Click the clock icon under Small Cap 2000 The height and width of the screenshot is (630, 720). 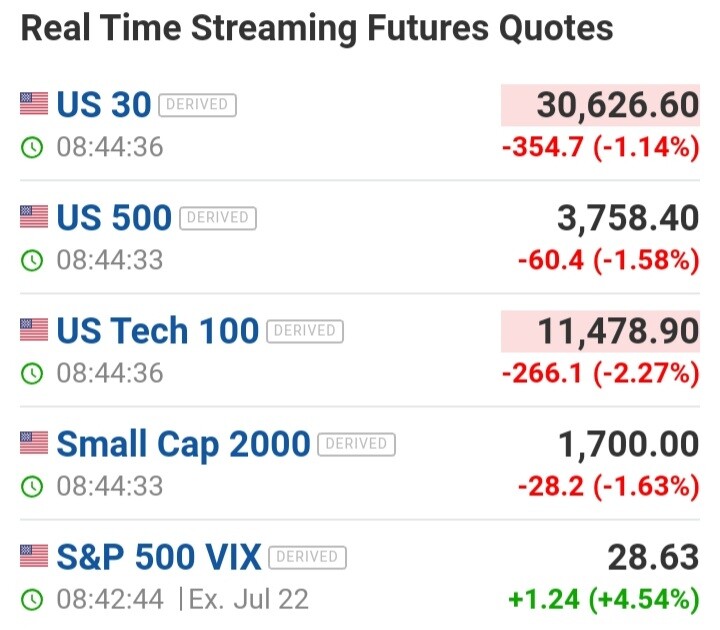(x=32, y=487)
